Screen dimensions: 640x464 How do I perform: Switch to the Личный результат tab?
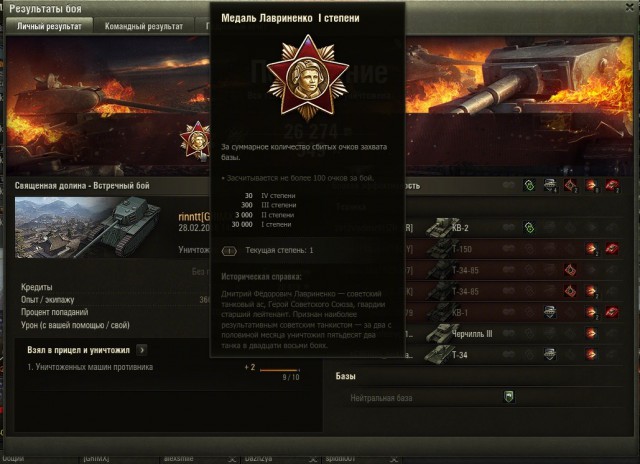(x=49, y=26)
